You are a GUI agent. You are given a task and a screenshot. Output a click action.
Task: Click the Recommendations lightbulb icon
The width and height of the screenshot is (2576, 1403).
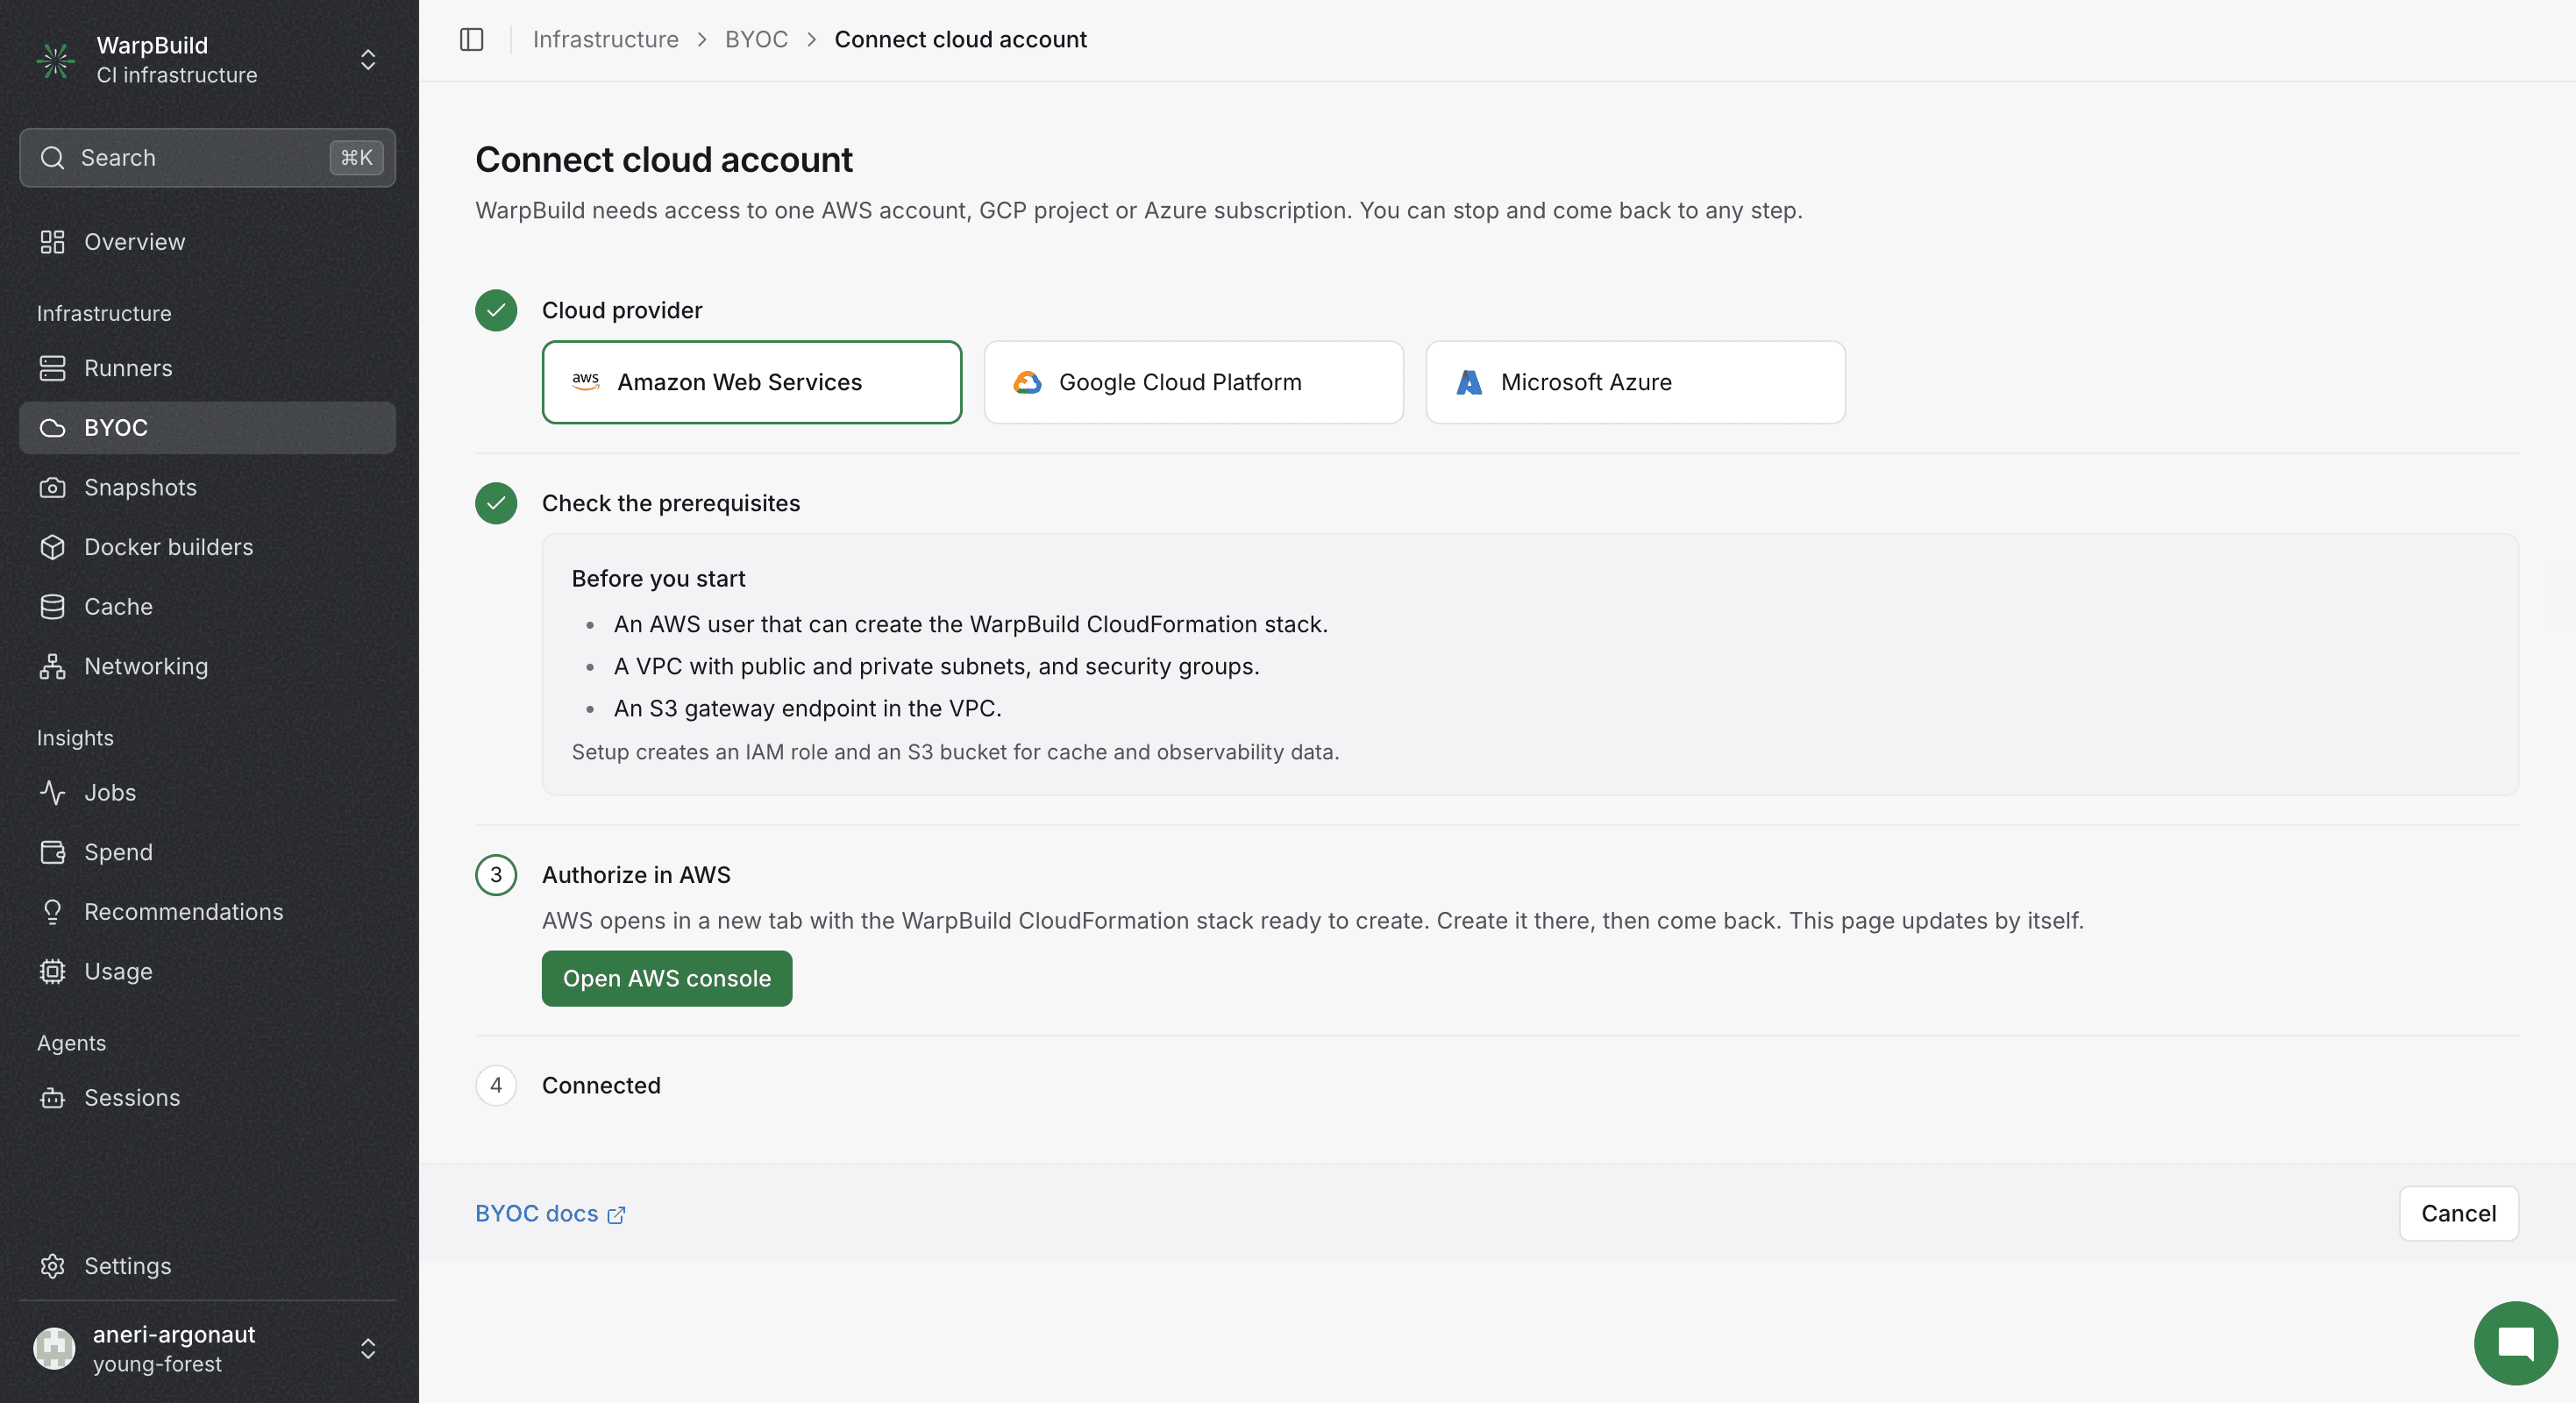[52, 911]
